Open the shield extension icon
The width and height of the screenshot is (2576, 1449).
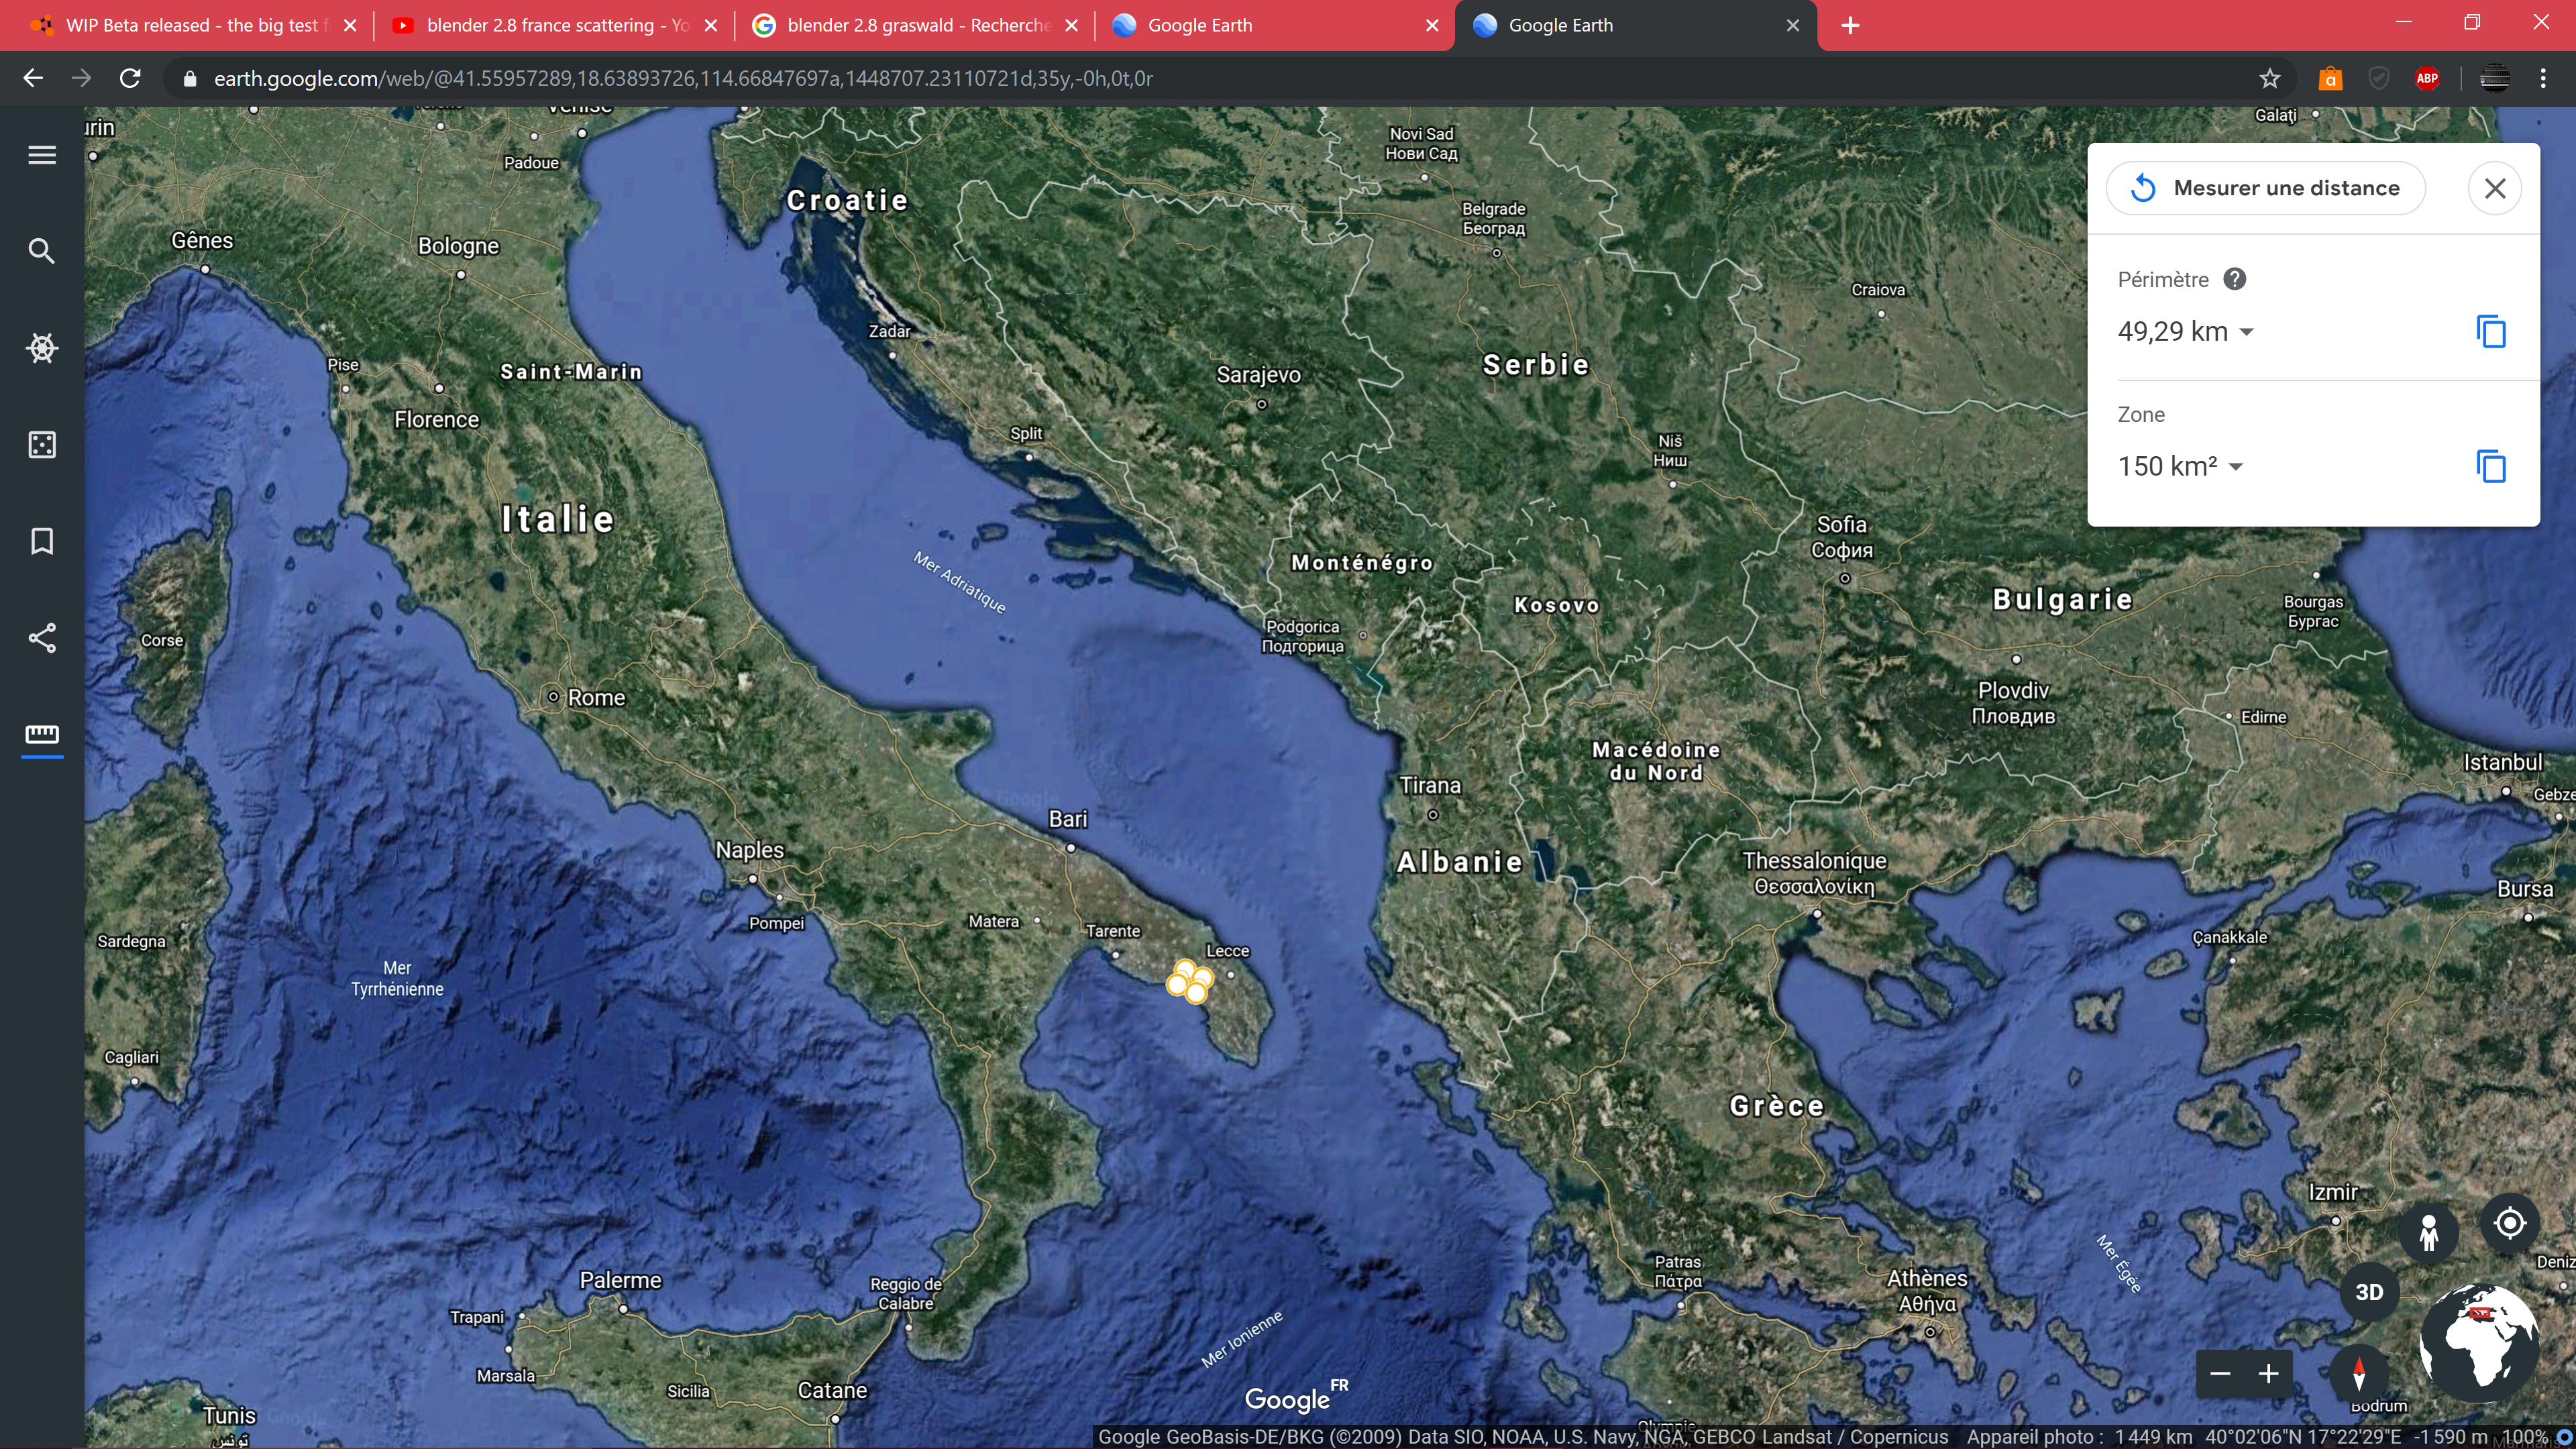[2379, 78]
